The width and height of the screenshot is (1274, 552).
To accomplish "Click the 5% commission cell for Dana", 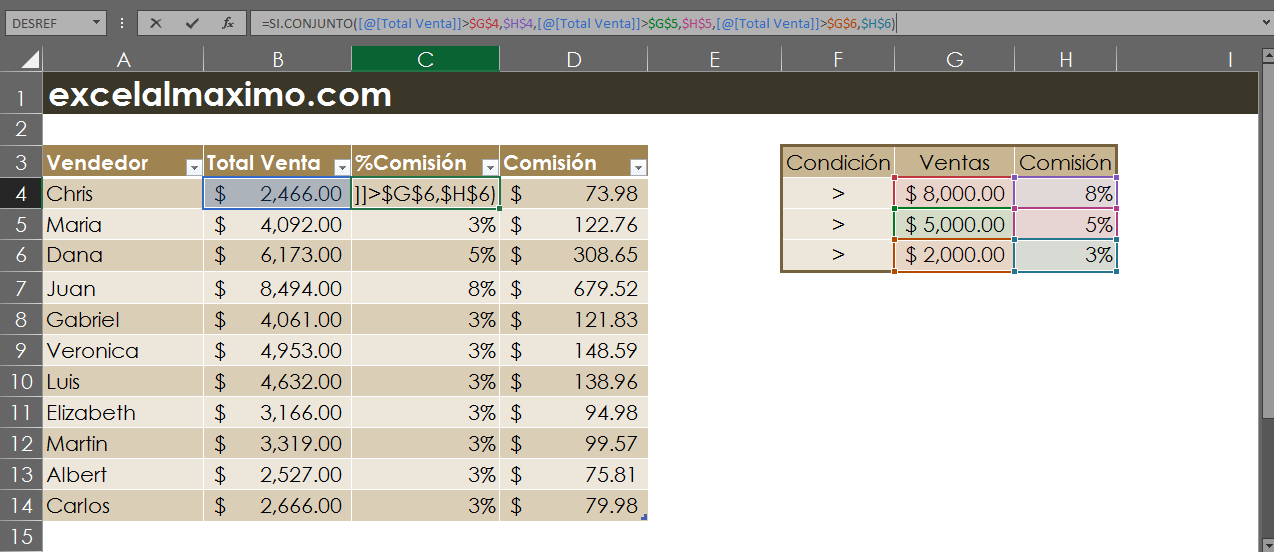I will pos(425,256).
